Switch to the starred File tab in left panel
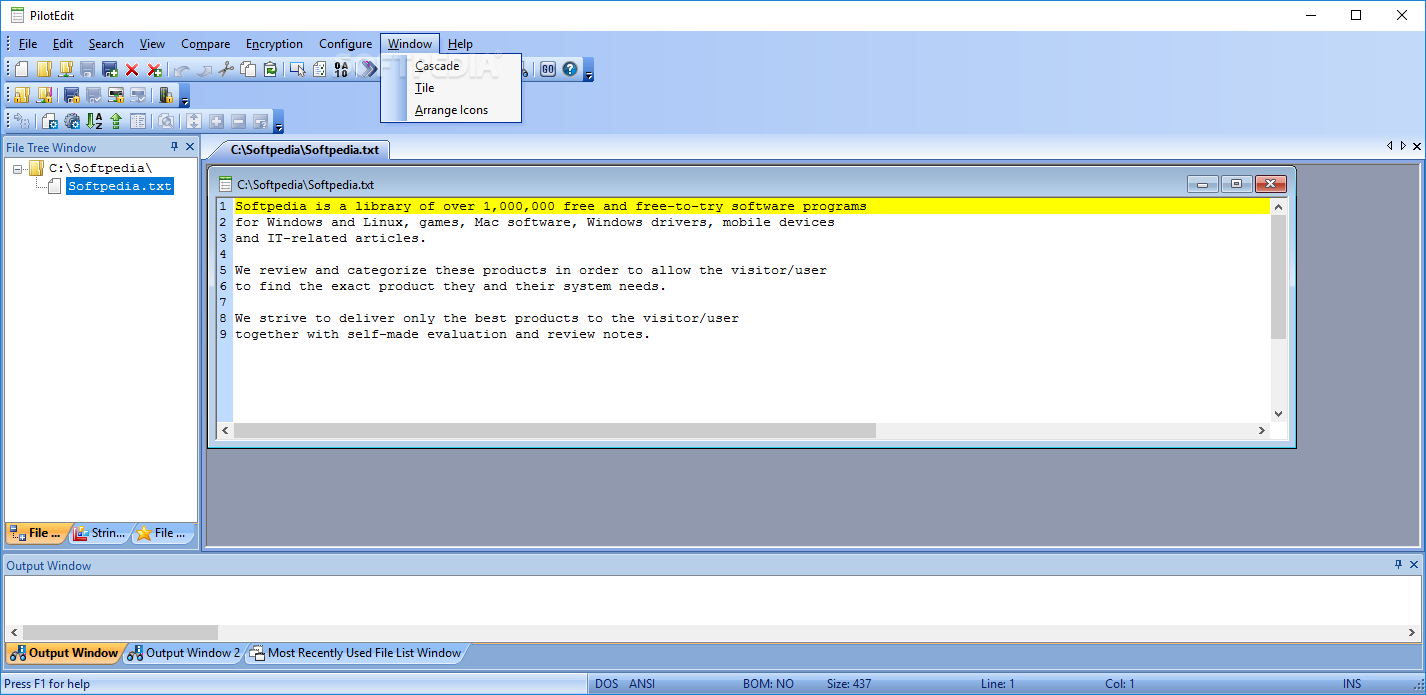This screenshot has width=1426, height=695. (163, 533)
